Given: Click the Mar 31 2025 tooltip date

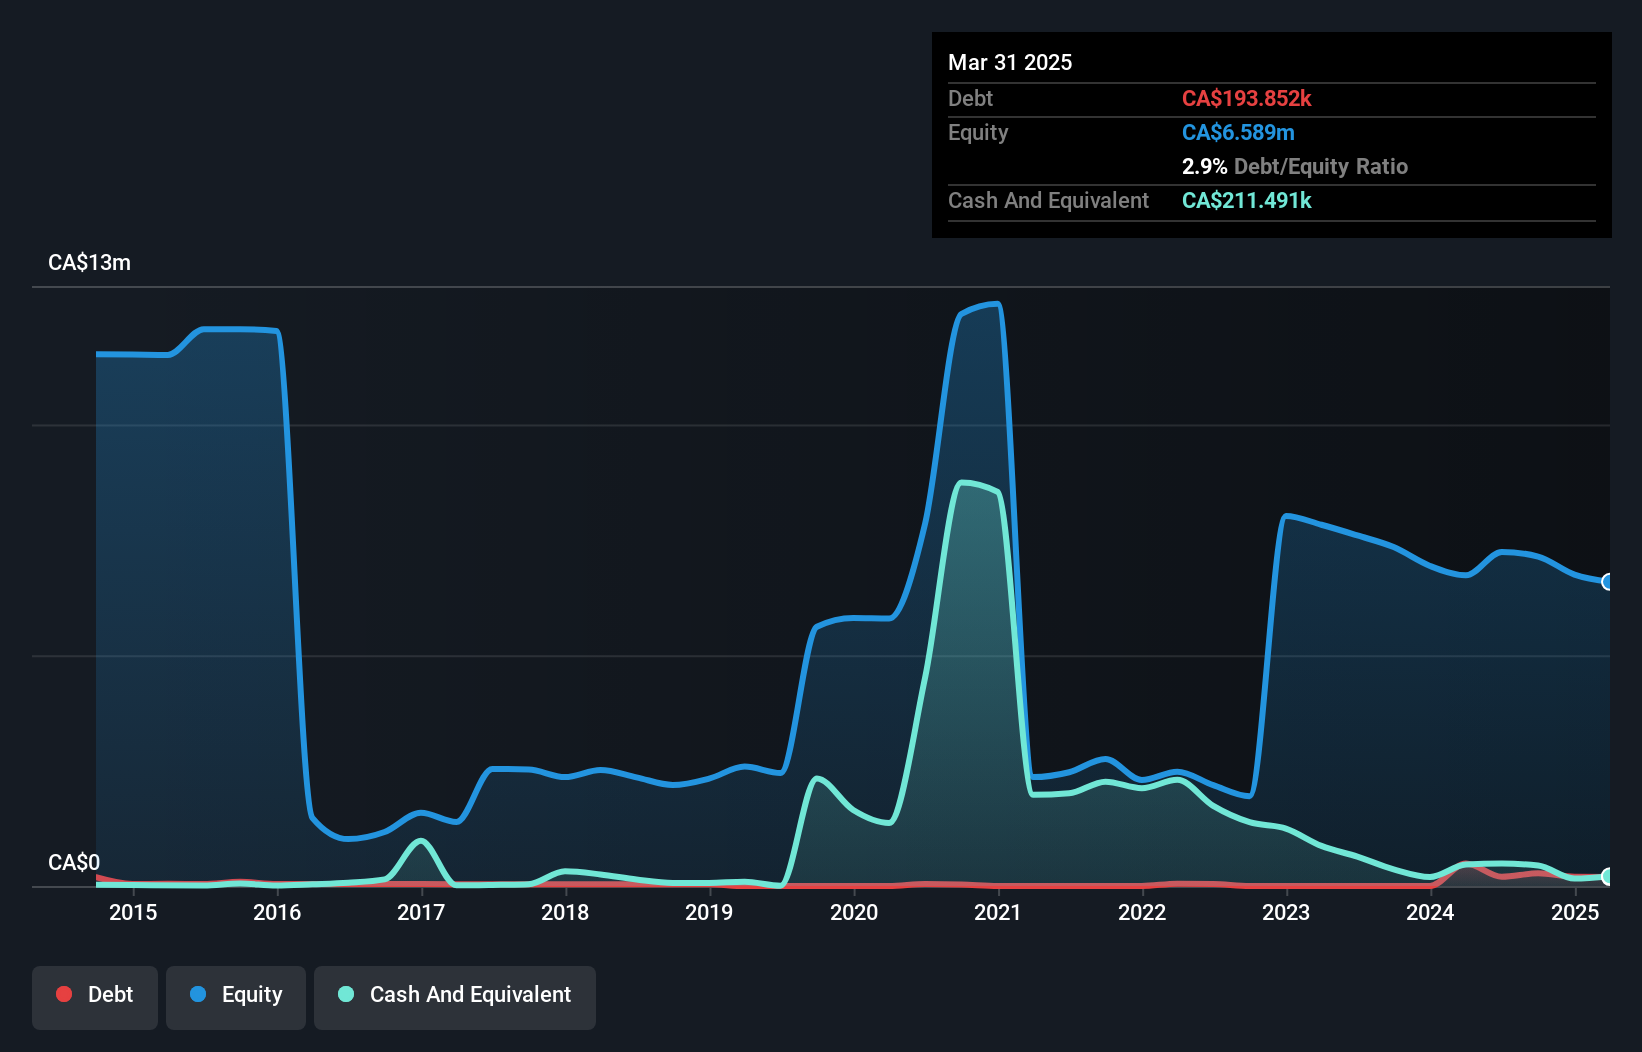Looking at the screenshot, I should tap(1010, 62).
